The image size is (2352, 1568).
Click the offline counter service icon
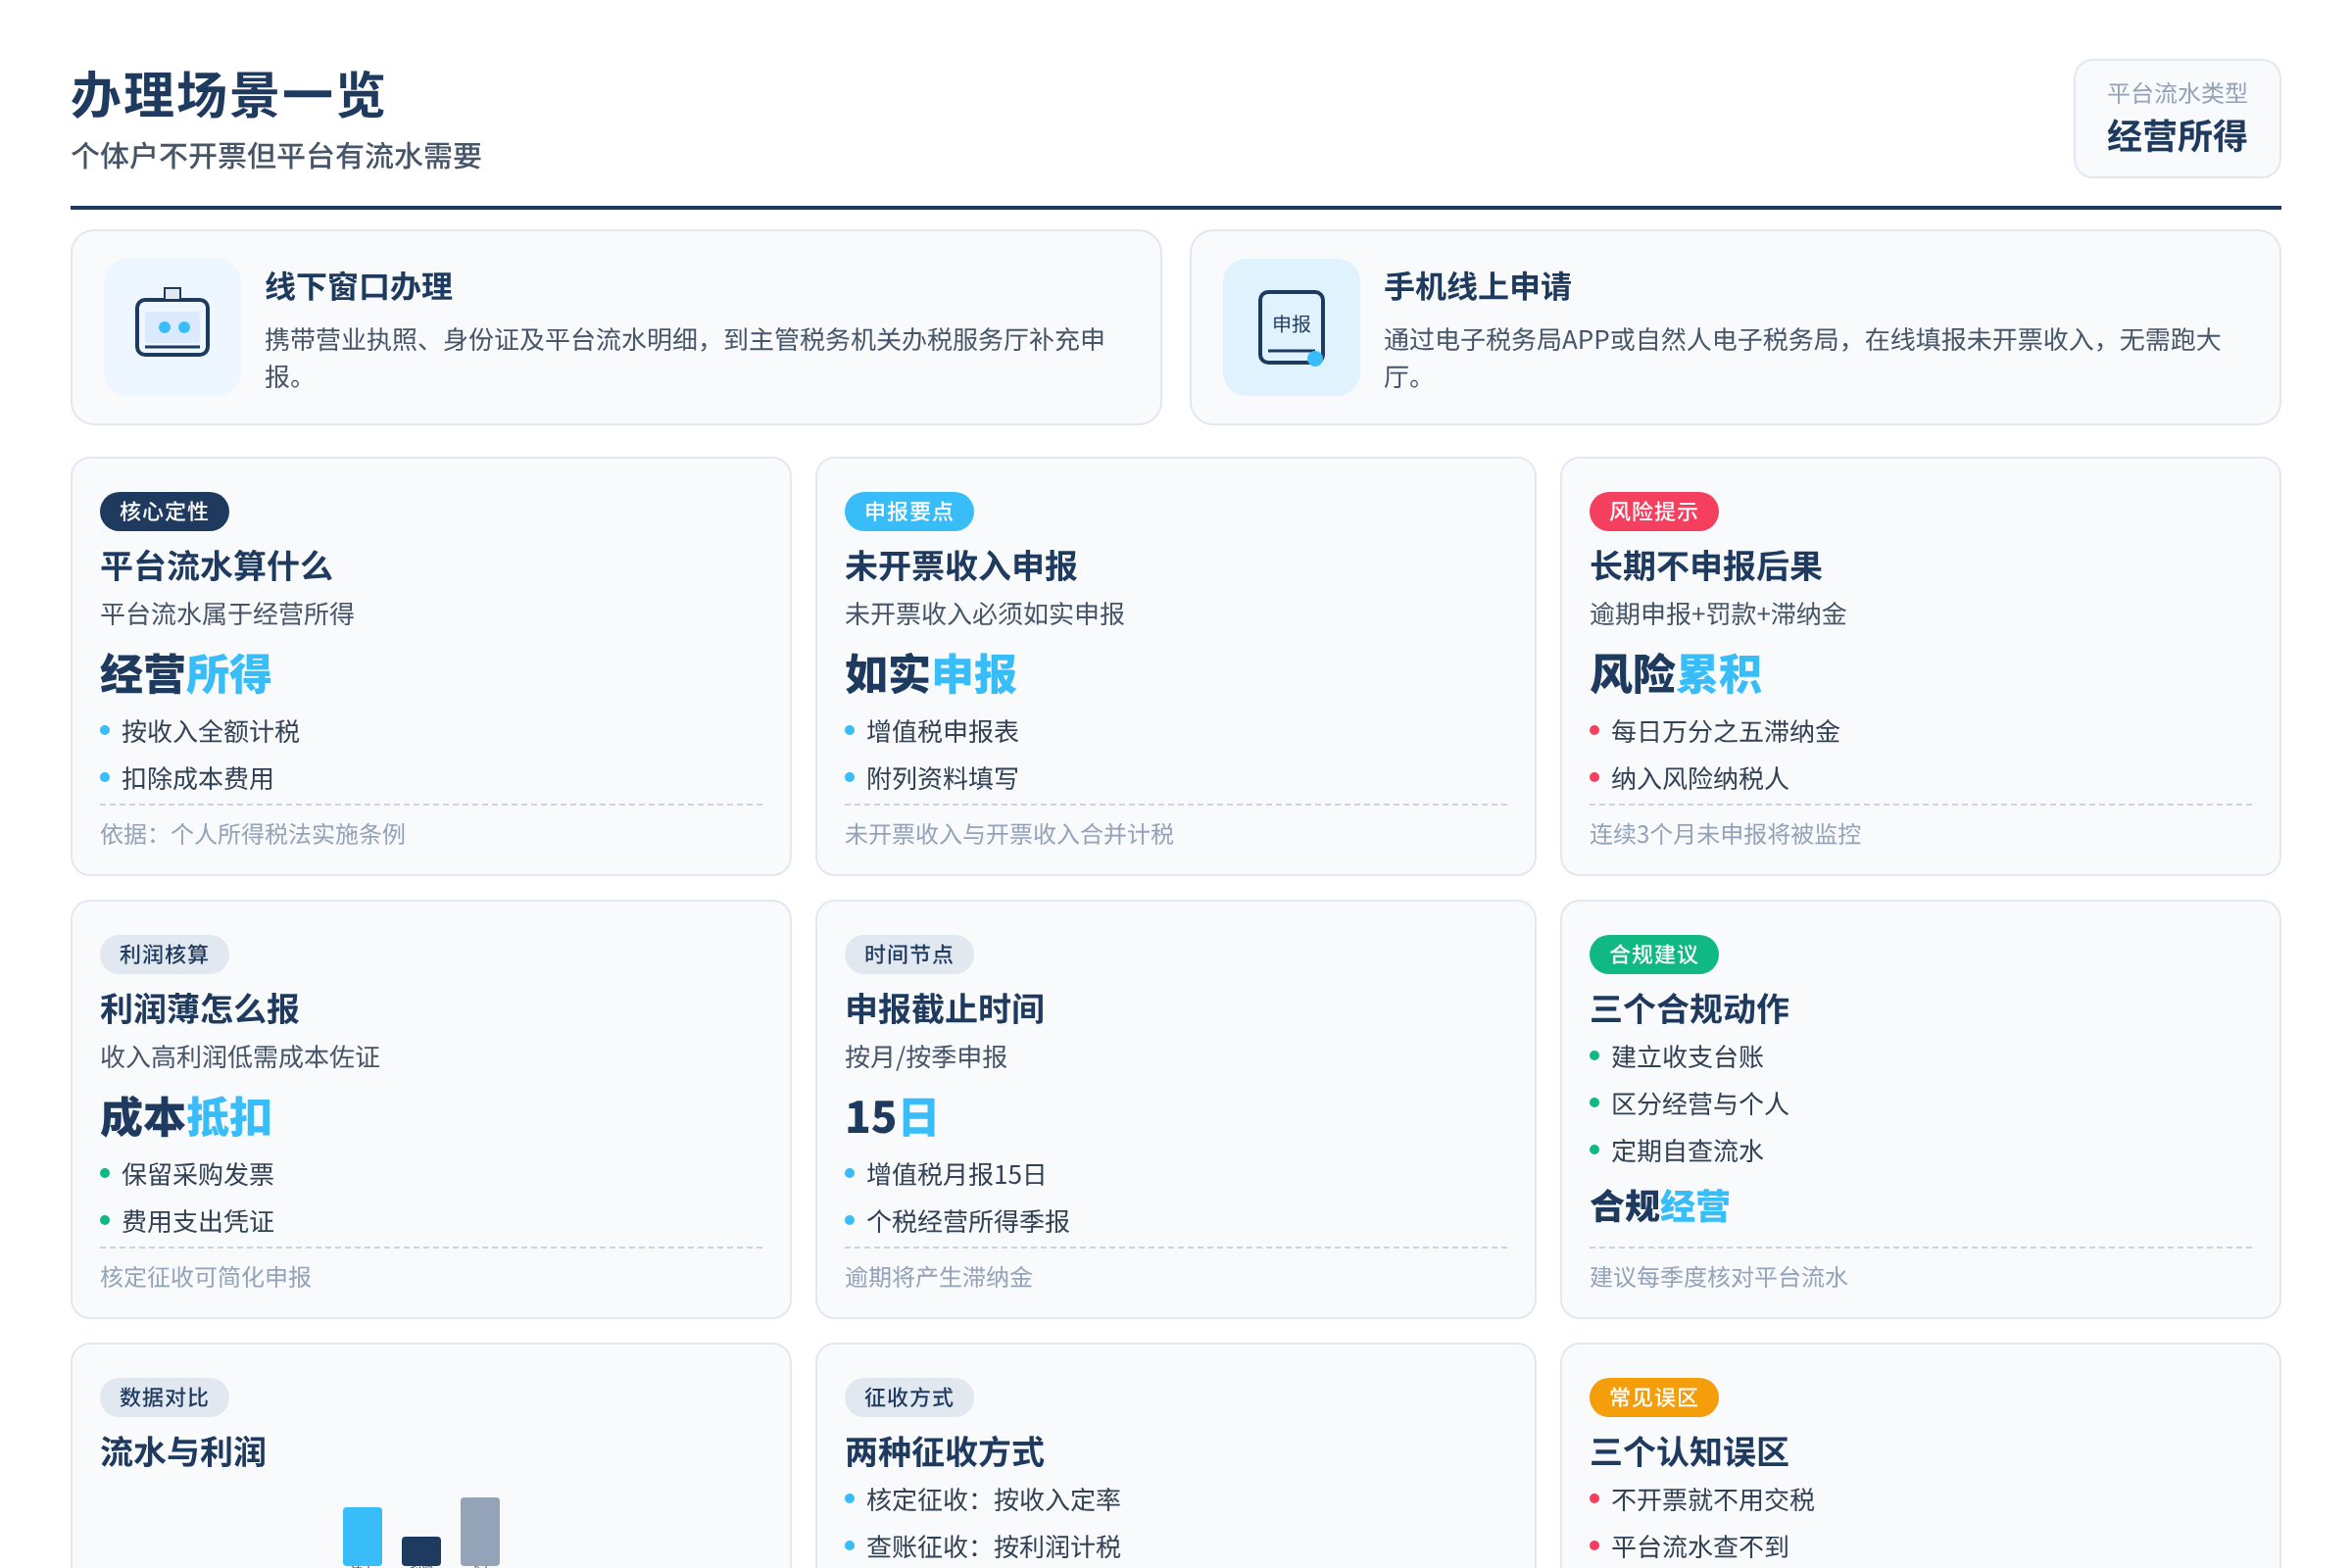tap(172, 327)
